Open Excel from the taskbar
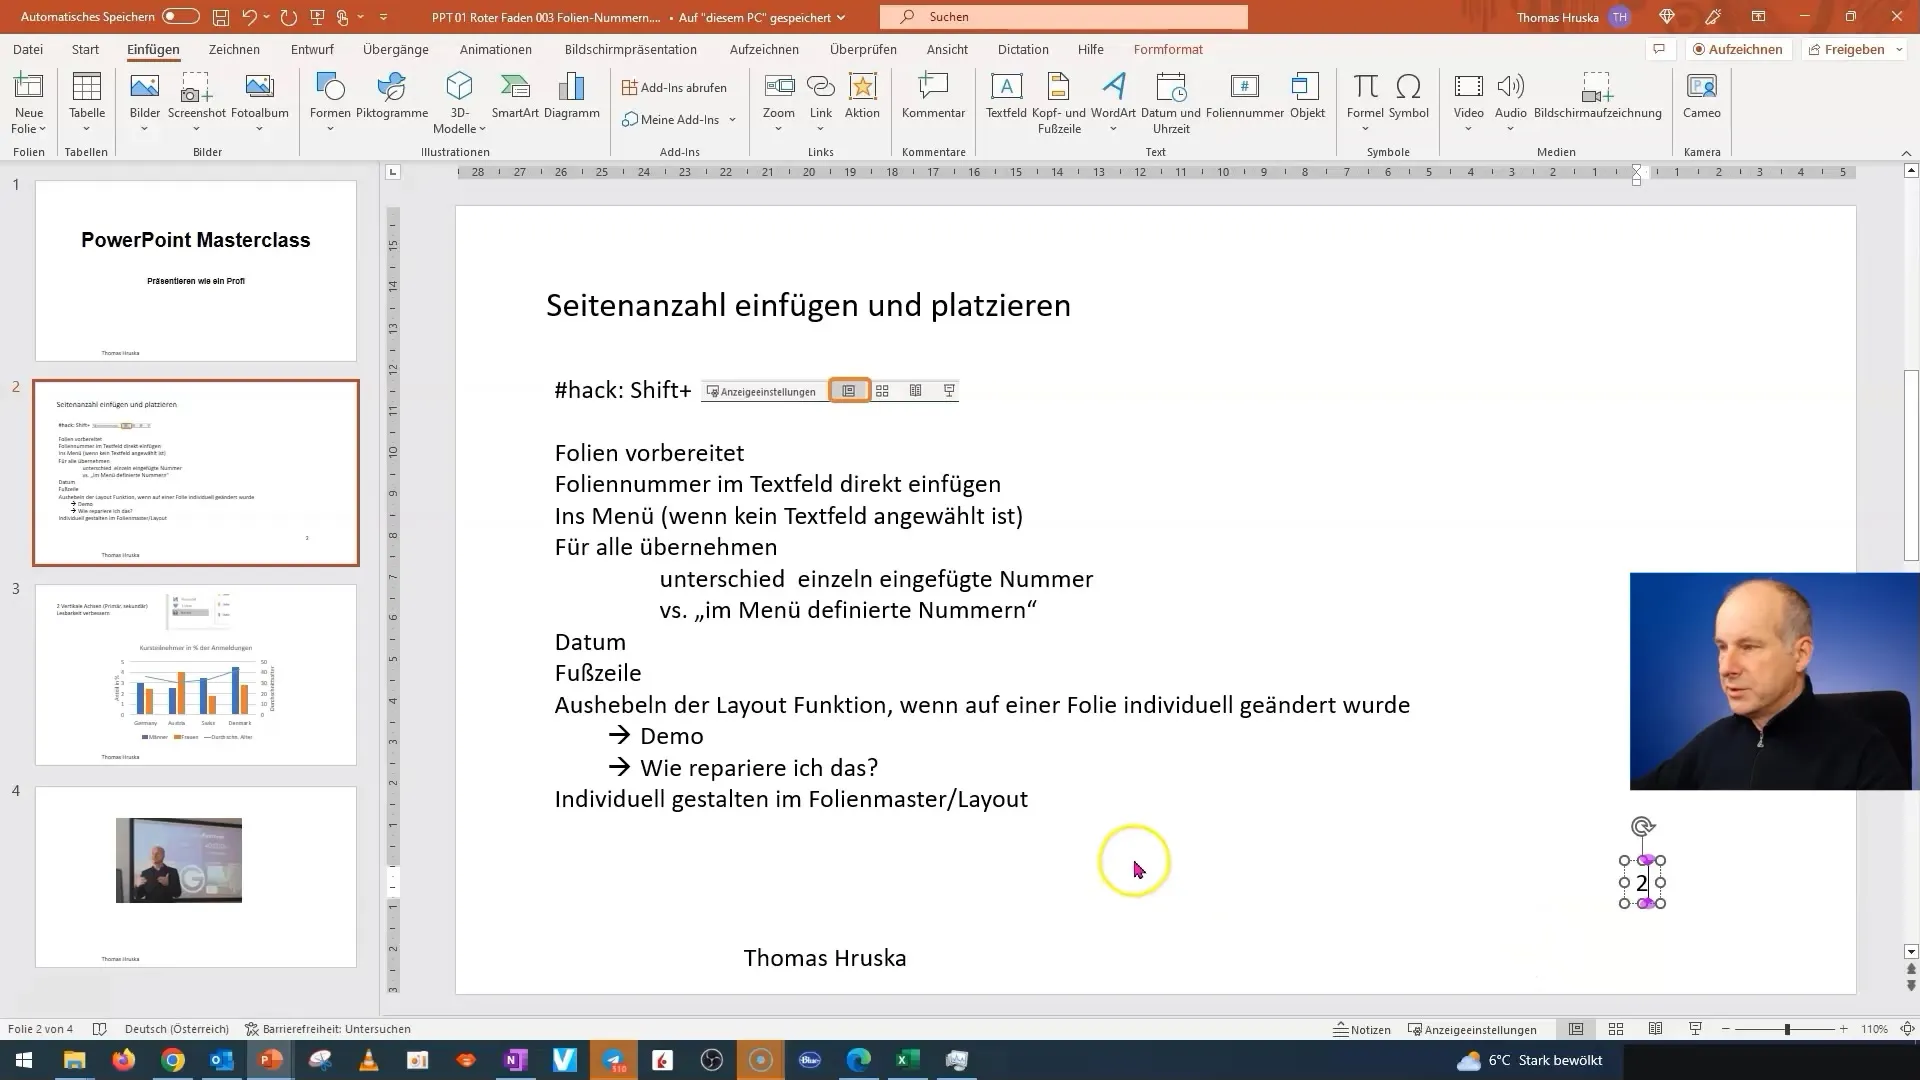The image size is (1920, 1080). (x=907, y=1060)
